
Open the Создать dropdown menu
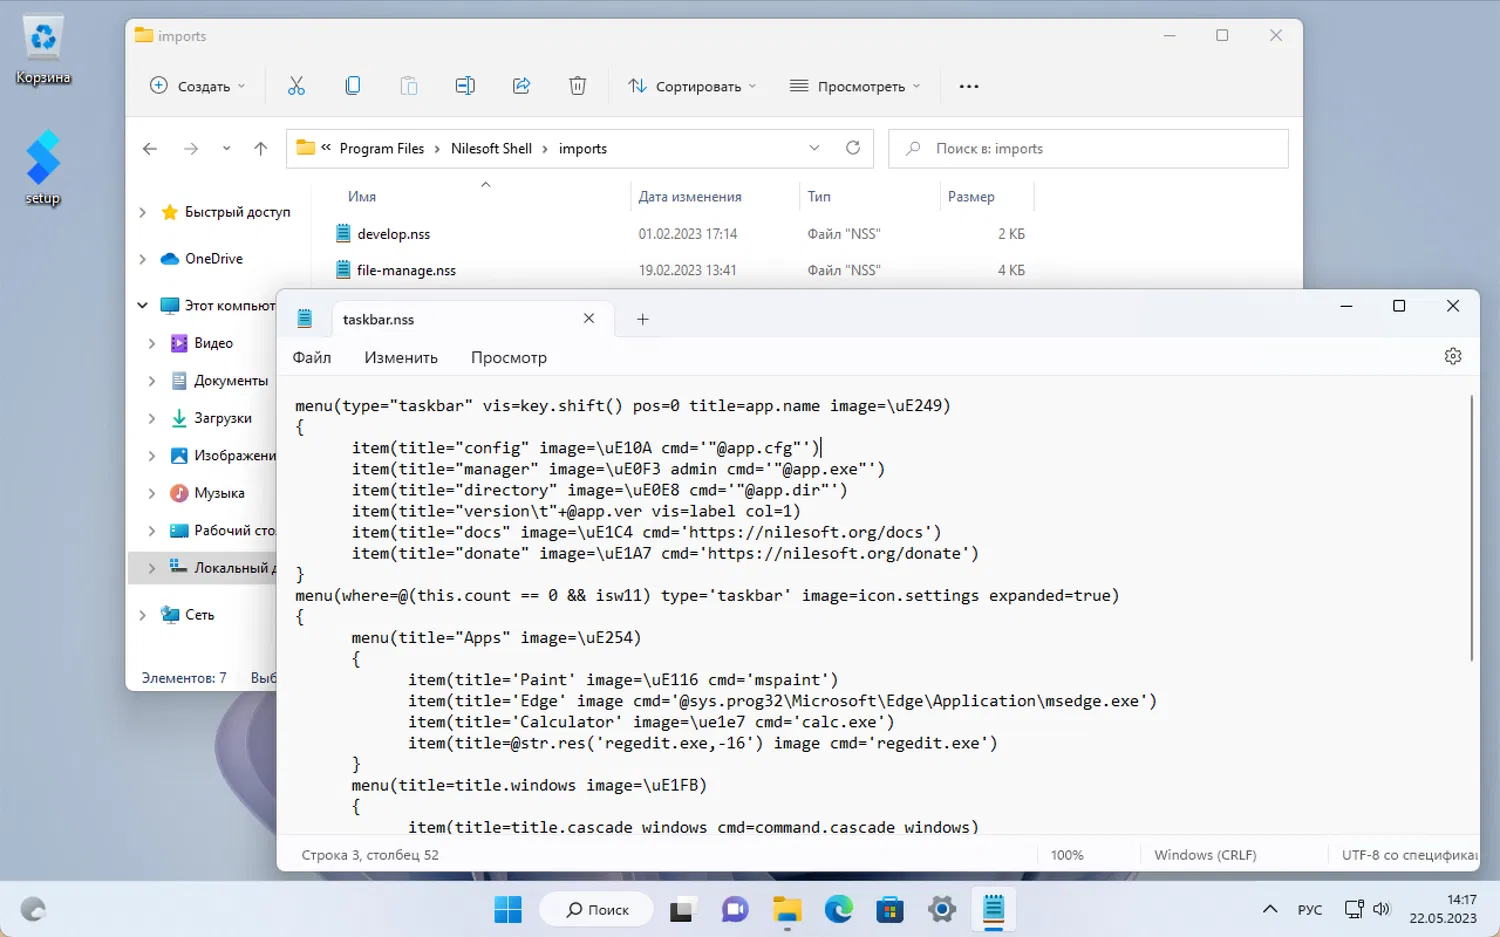point(197,86)
